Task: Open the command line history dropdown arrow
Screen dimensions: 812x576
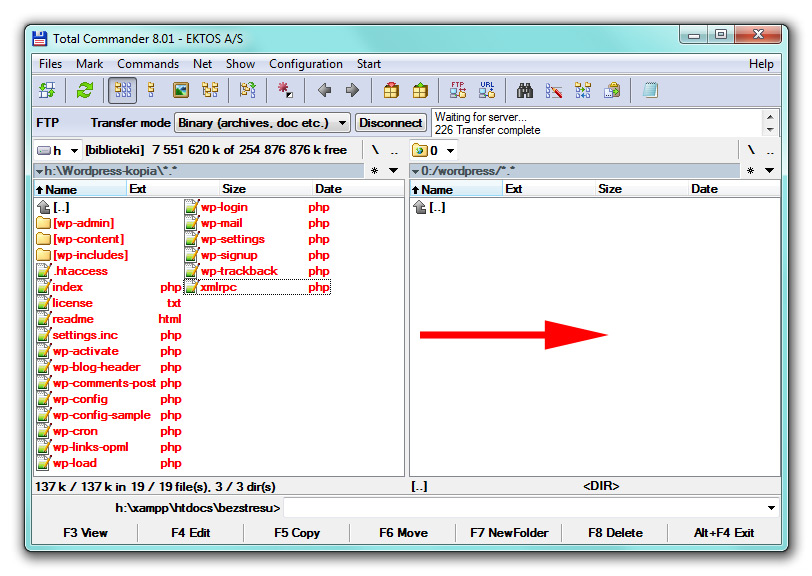Action: pyautogui.click(x=771, y=508)
